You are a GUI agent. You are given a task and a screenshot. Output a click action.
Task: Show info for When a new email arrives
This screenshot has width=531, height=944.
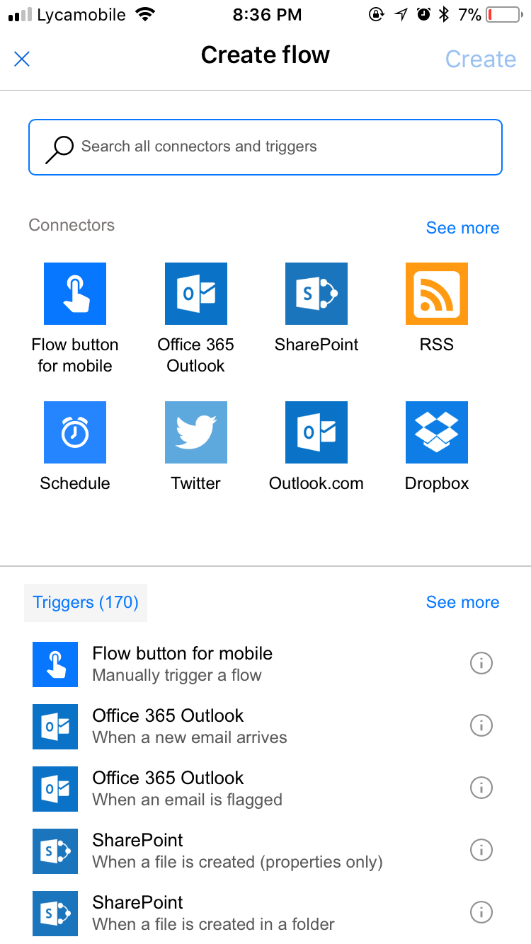click(481, 725)
